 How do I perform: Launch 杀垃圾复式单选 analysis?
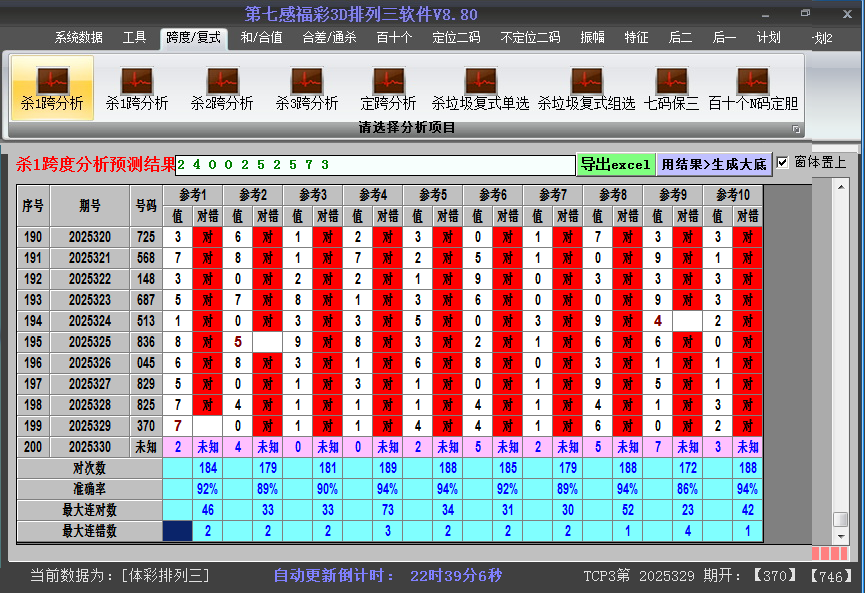click(x=480, y=88)
